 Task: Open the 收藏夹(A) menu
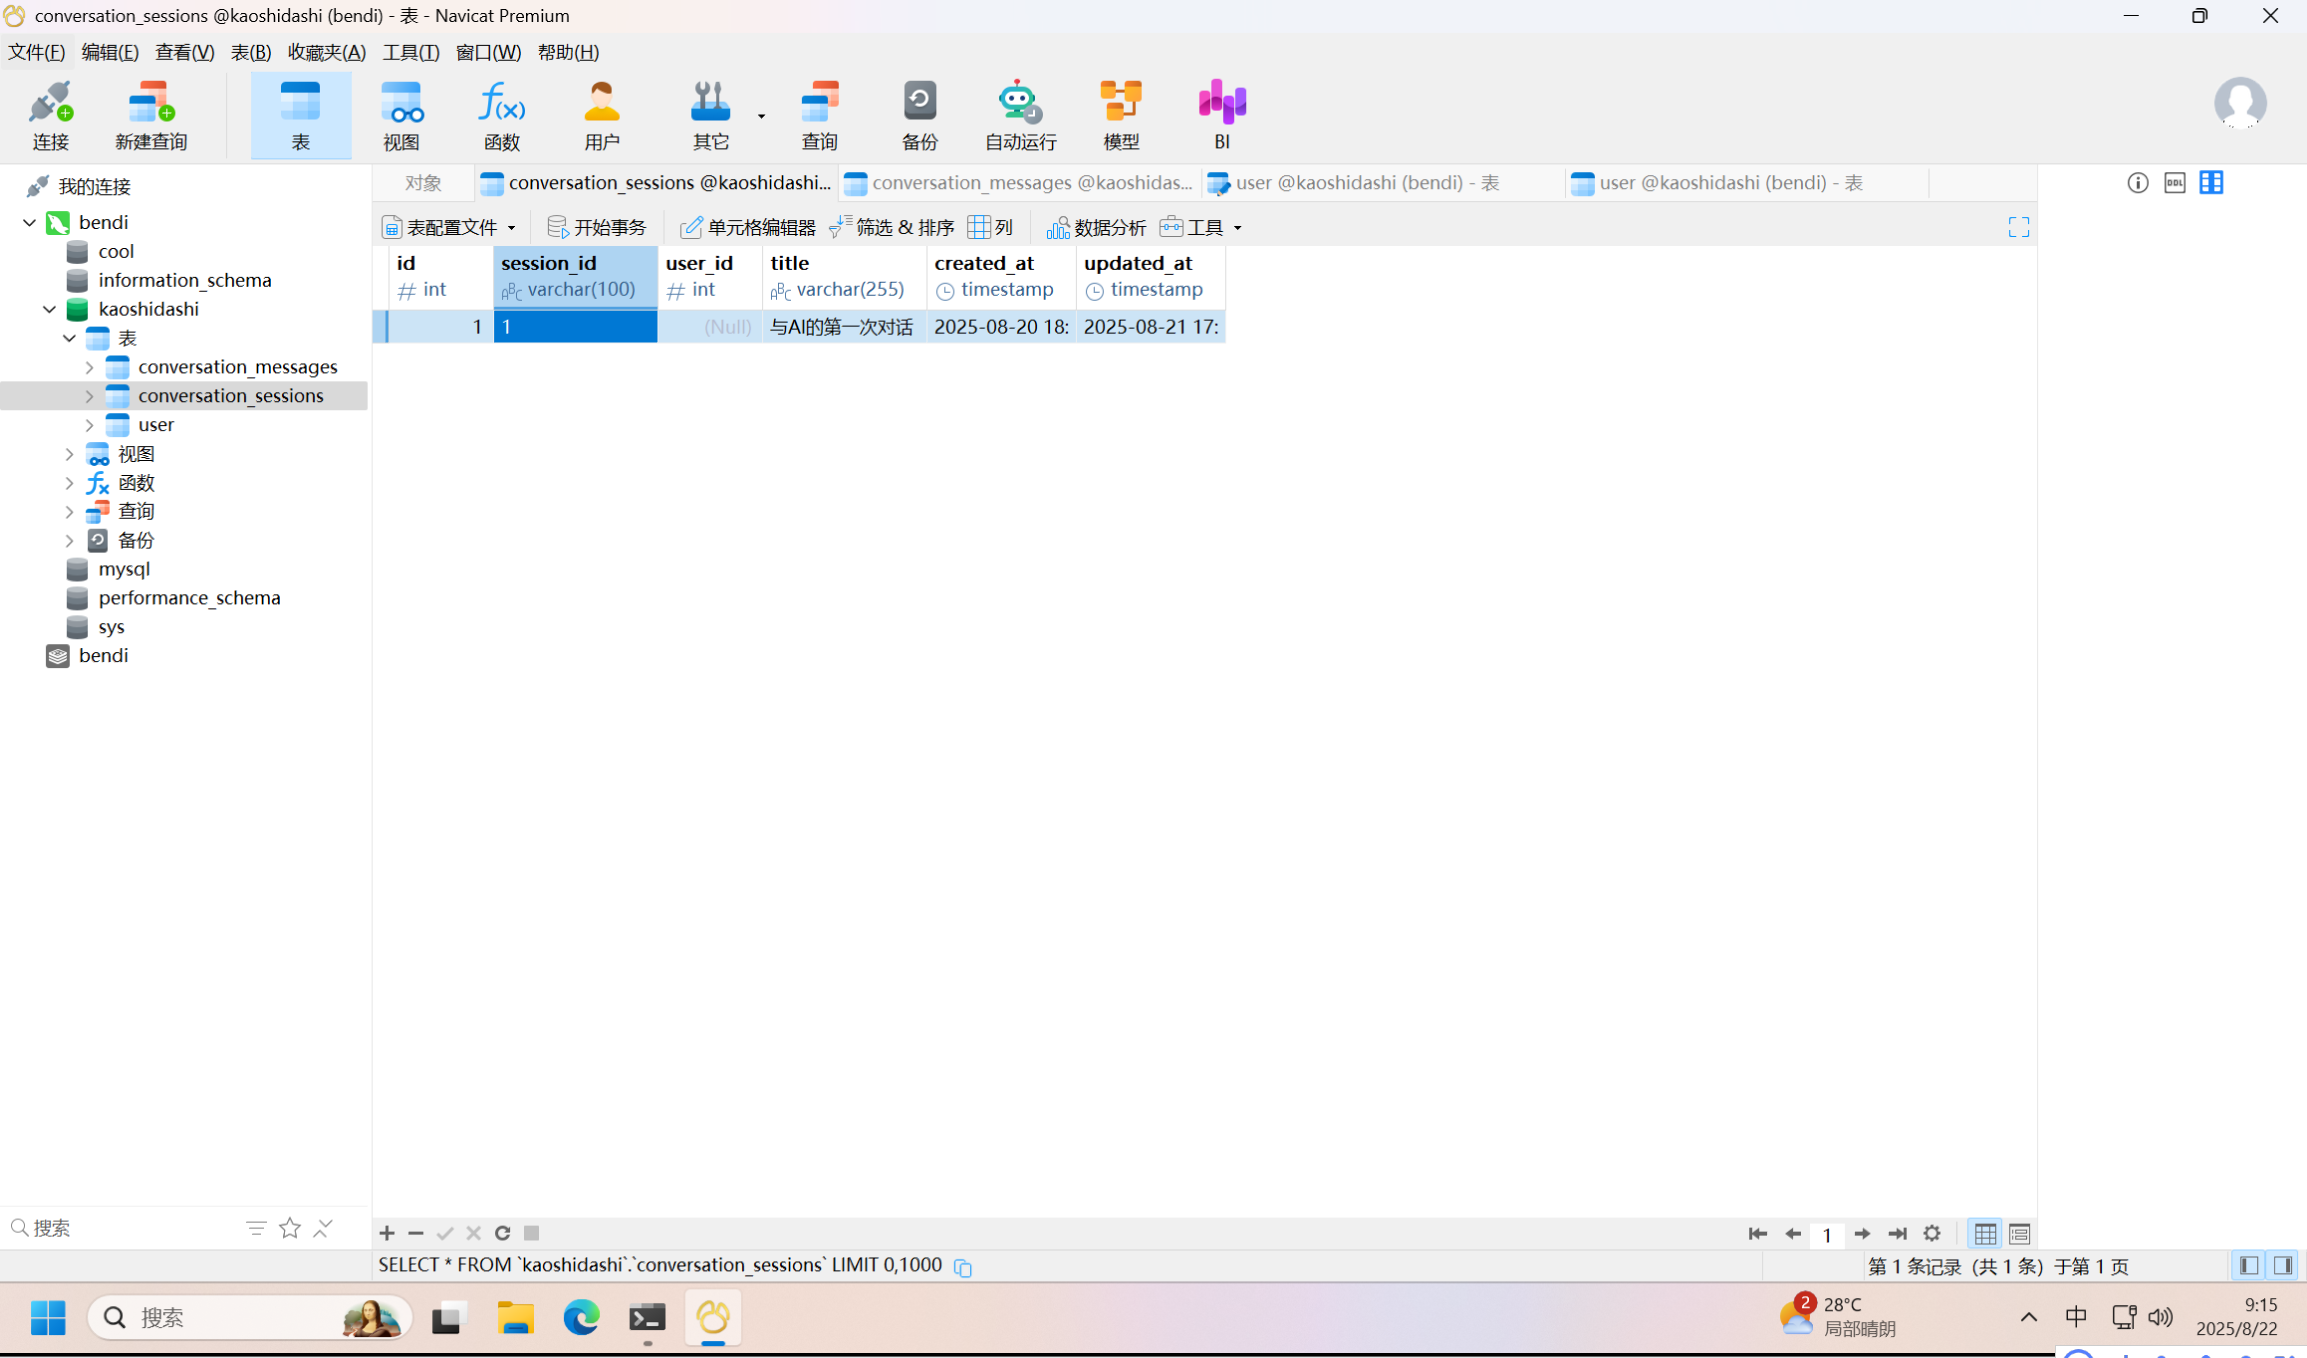(x=327, y=53)
